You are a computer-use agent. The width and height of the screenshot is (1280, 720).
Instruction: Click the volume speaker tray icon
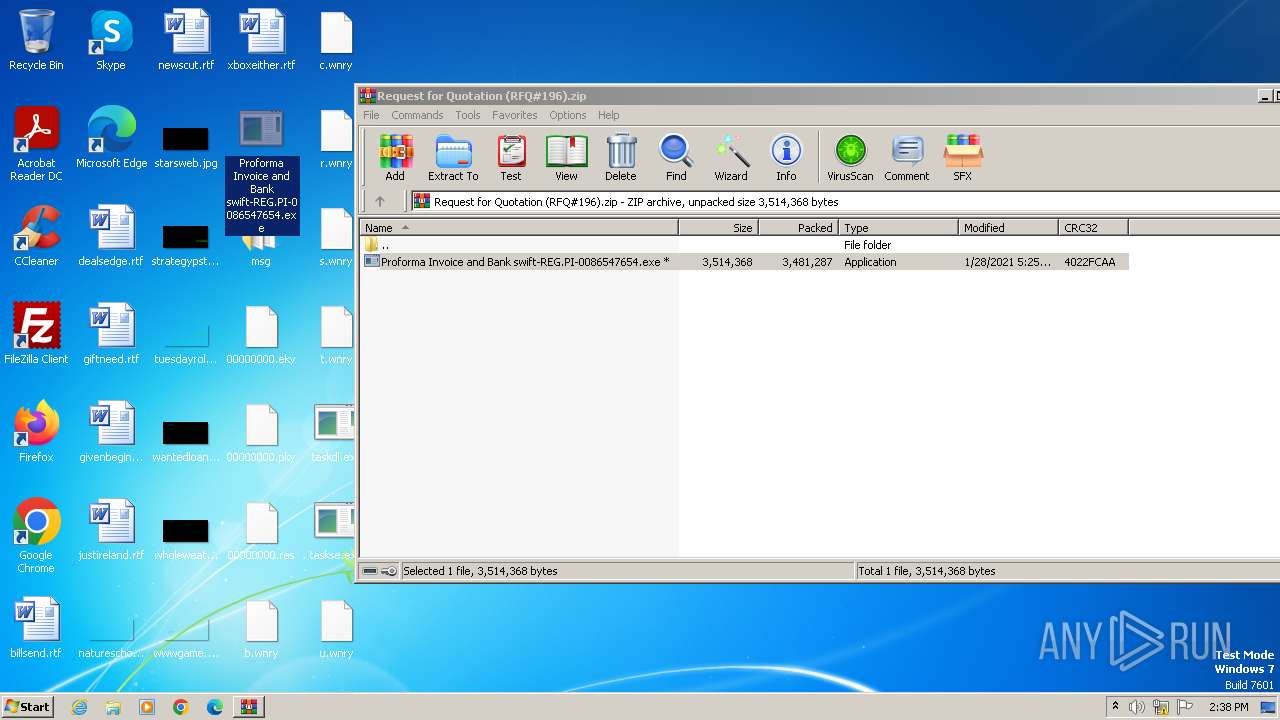click(1137, 707)
